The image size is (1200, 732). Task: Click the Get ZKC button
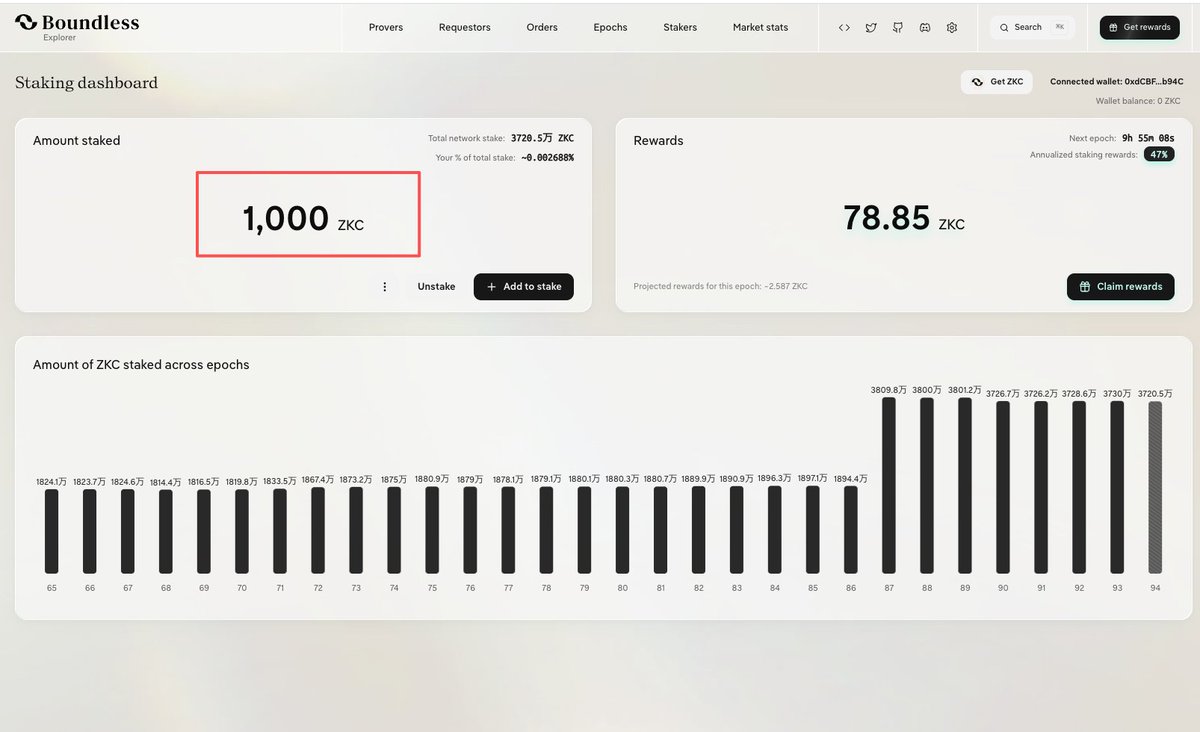[997, 82]
